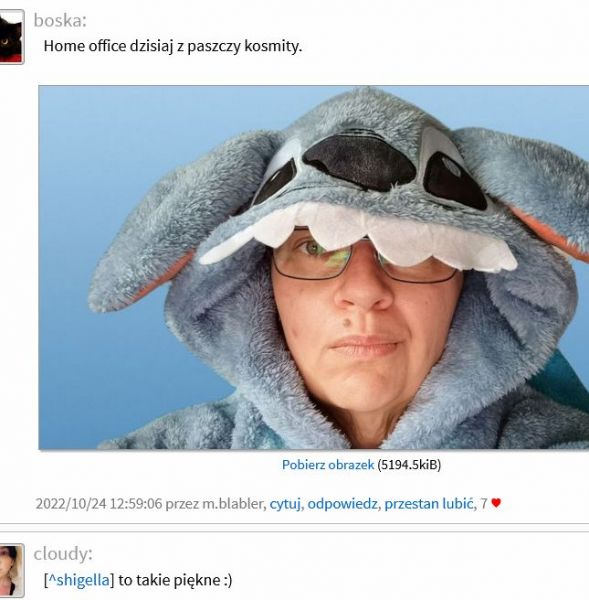Click the file size label 5194.5kiB
589x600 pixels.
[x=409, y=465]
